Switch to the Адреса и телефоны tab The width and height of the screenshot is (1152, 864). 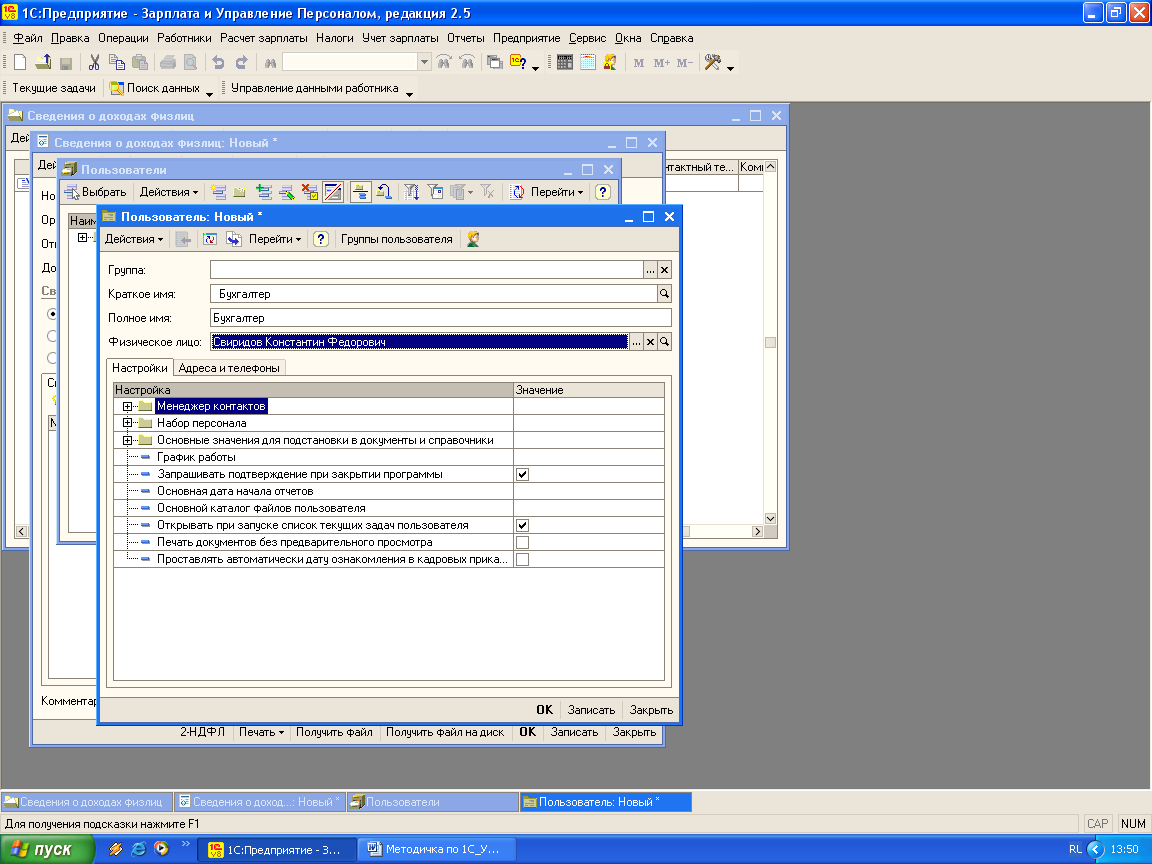[x=228, y=368]
